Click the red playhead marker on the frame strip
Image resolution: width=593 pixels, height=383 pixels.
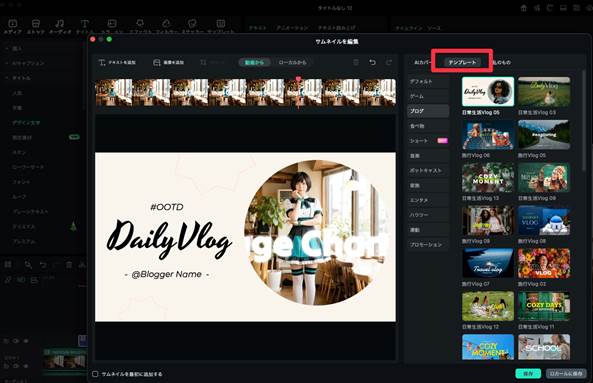point(298,79)
